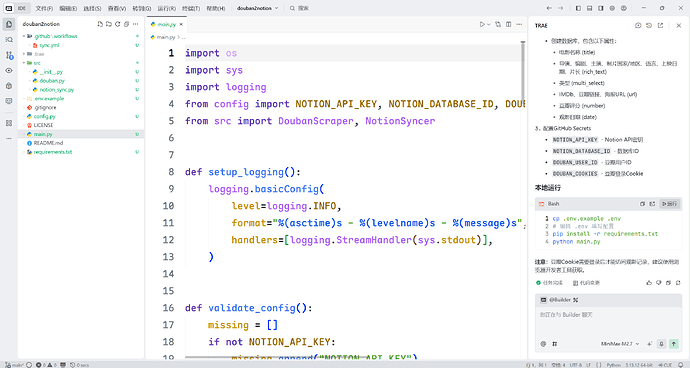
Task: Toggle the right sidebar layout icon
Action: point(601,8)
